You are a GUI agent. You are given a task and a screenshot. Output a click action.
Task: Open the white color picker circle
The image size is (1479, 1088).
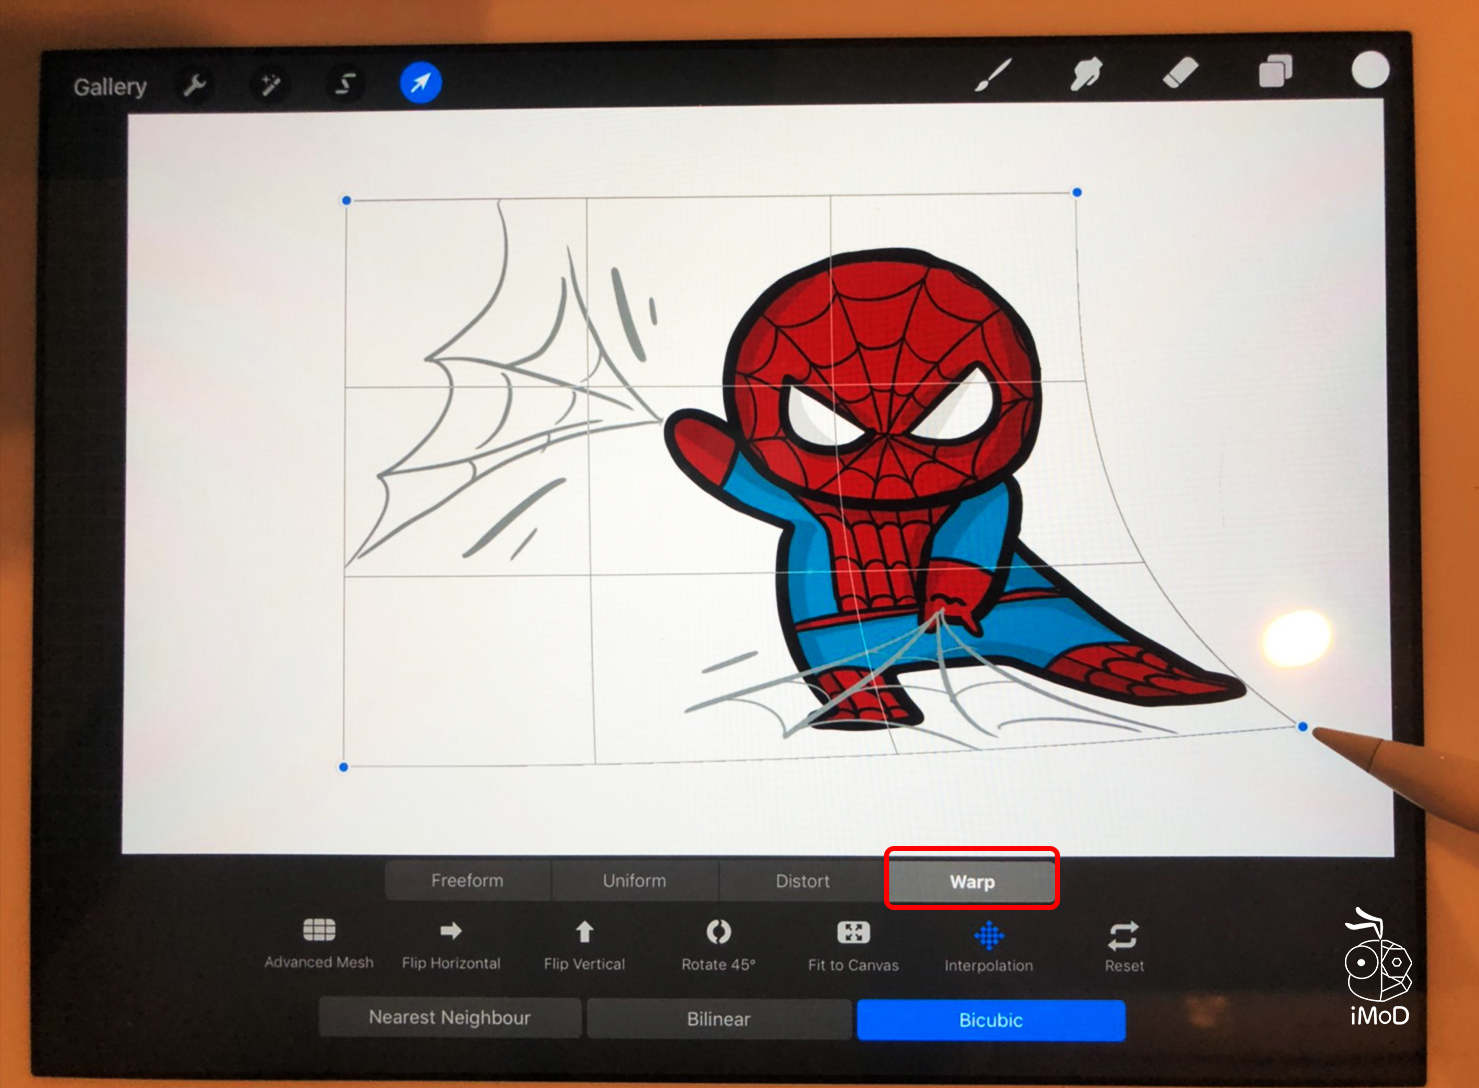point(1370,70)
